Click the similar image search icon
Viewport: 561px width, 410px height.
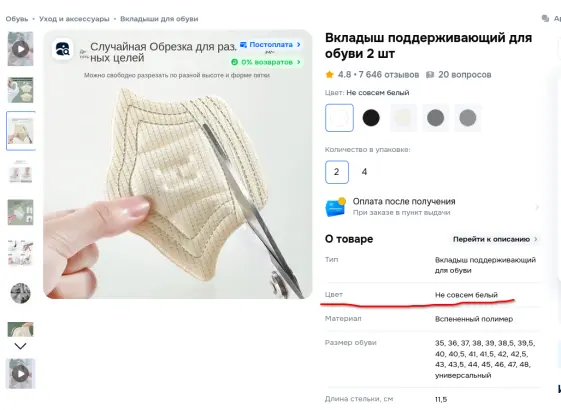coord(63,49)
